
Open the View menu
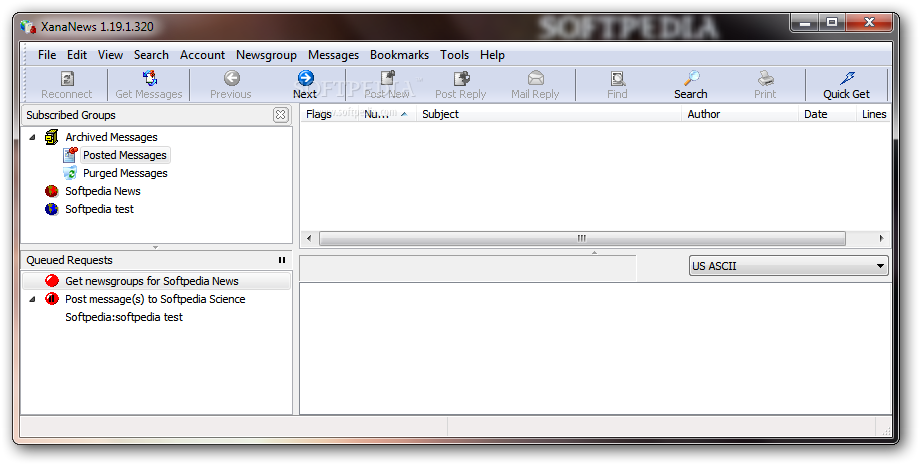[x=110, y=55]
